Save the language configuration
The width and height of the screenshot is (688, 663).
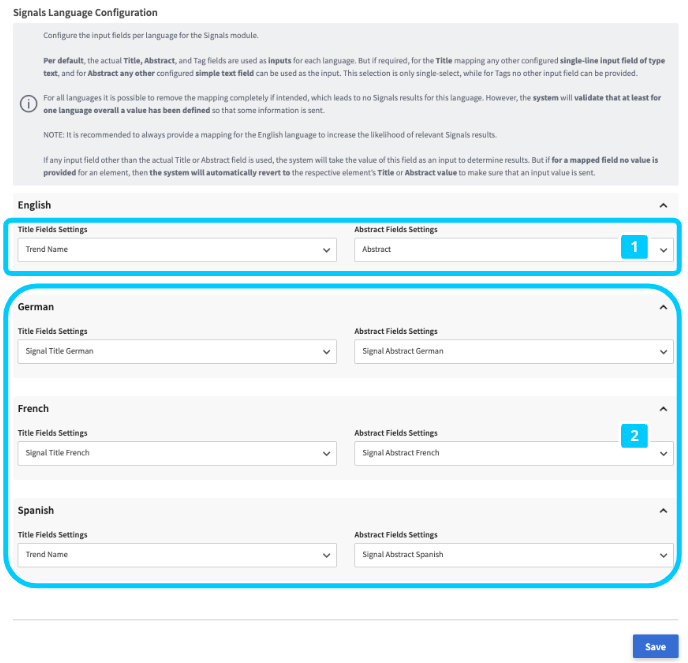(x=655, y=647)
